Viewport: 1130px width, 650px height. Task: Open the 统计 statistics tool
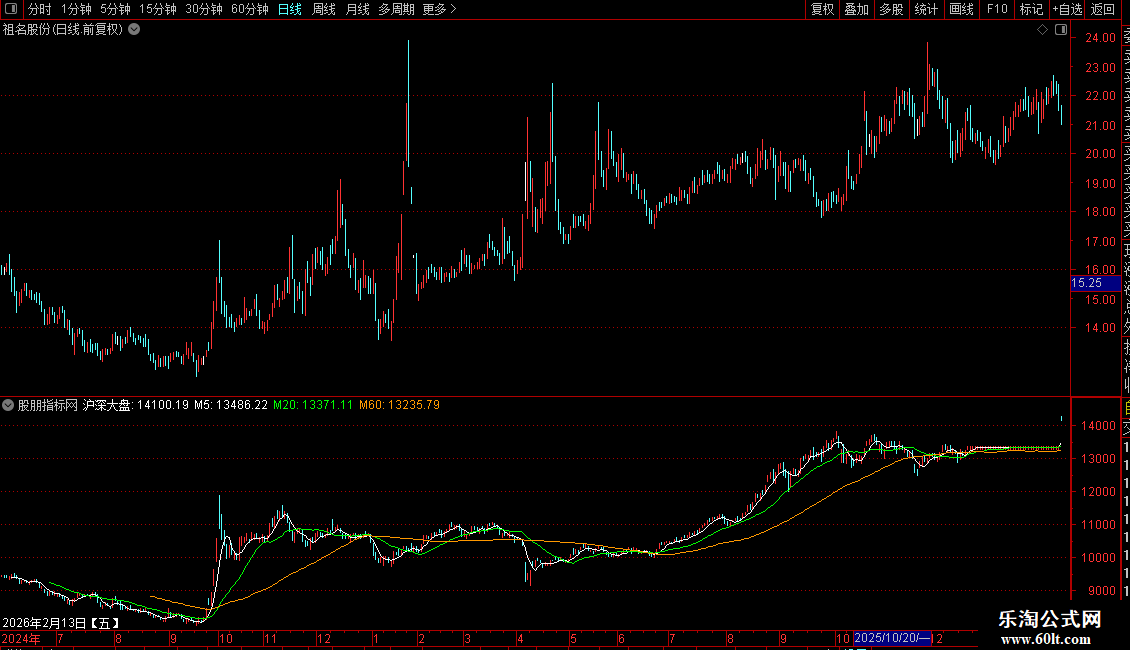(926, 9)
